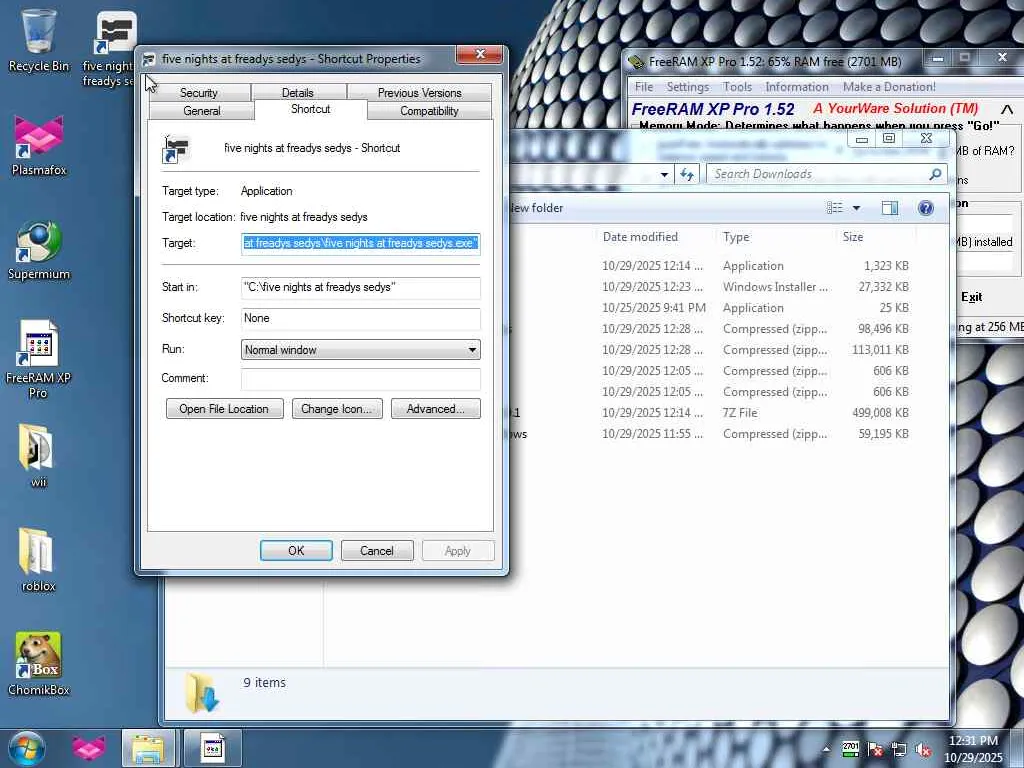Screen dimensions: 1024x768
Task: Switch to the General tab
Action: 202,111
